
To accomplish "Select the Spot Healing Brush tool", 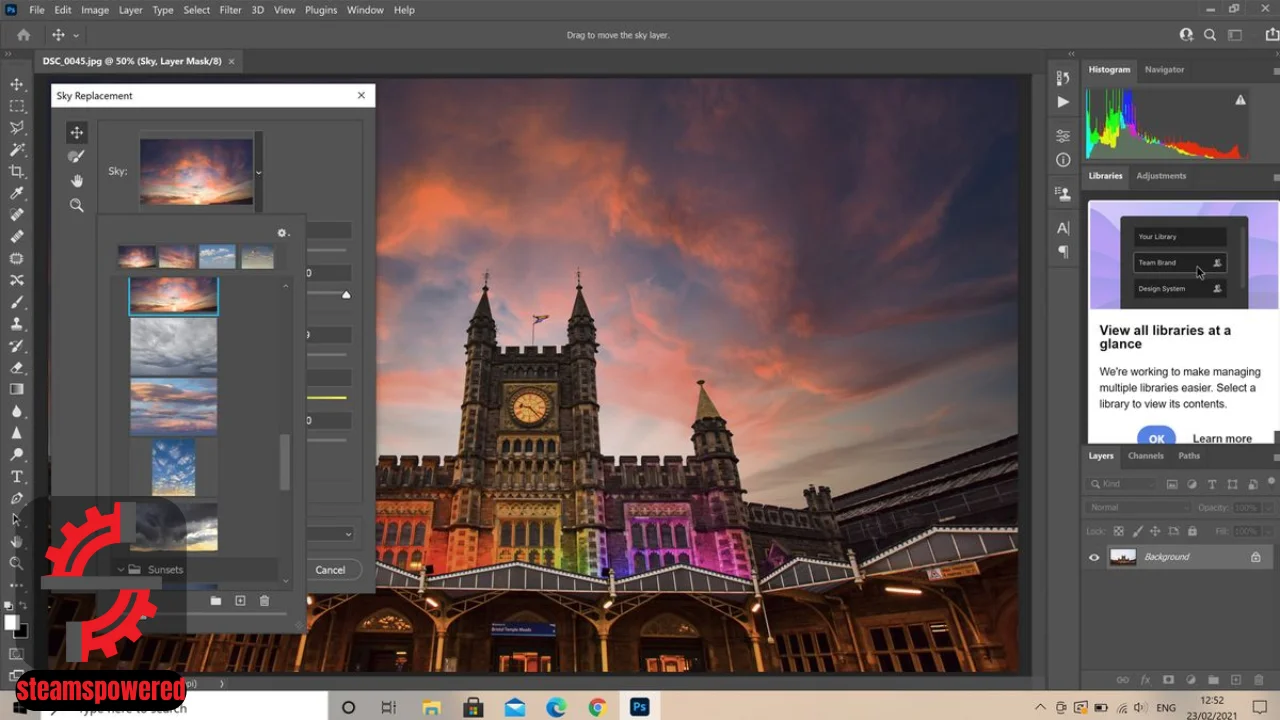I will [17, 215].
